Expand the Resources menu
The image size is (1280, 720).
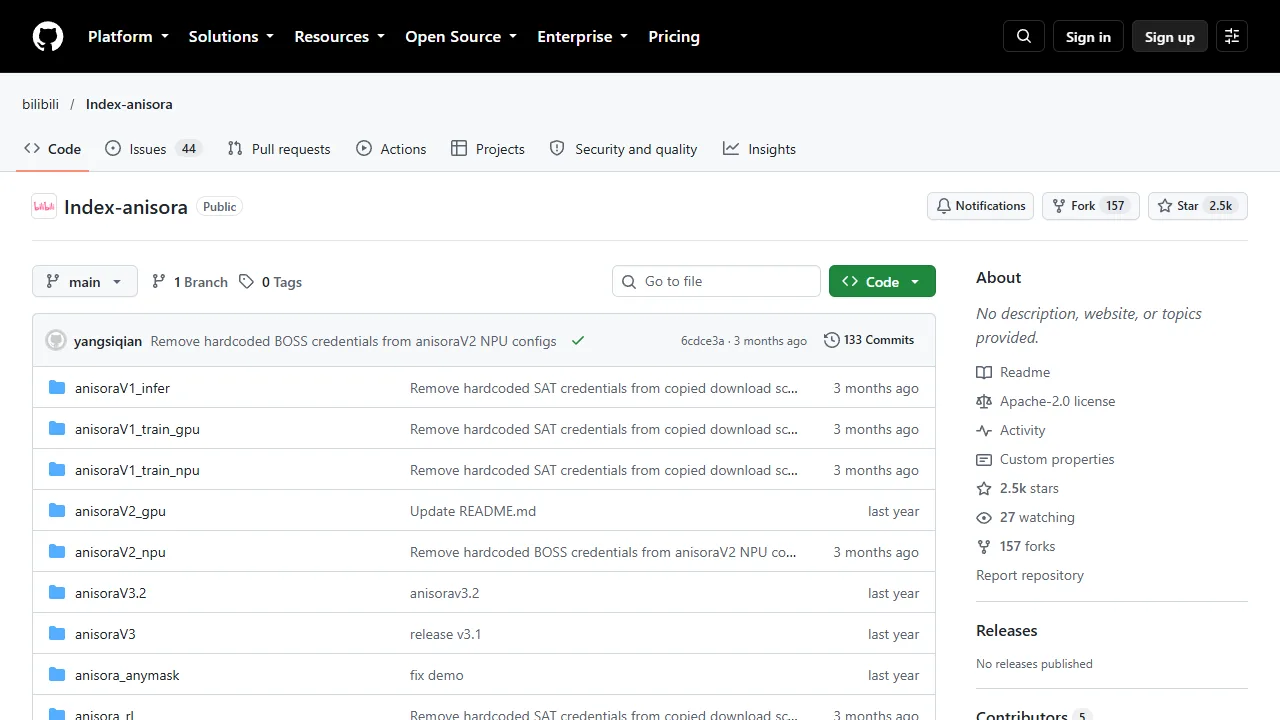pos(339,37)
